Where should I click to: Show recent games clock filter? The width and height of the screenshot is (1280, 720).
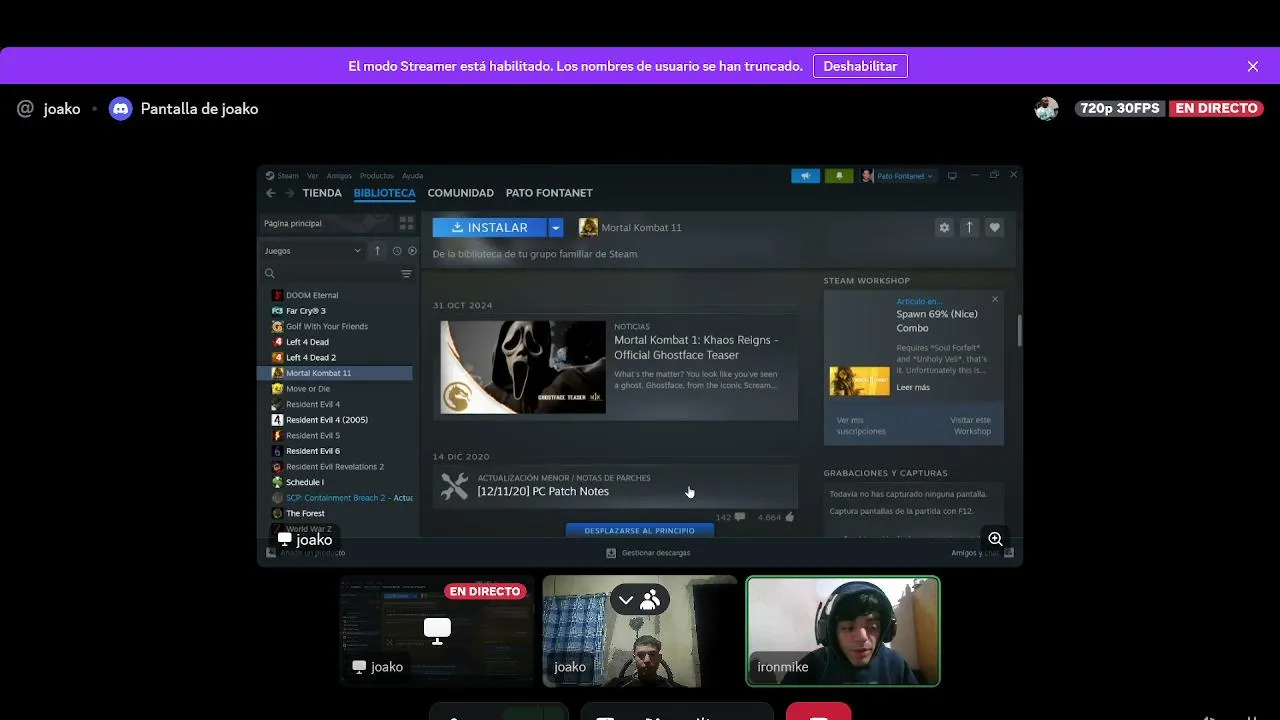397,251
